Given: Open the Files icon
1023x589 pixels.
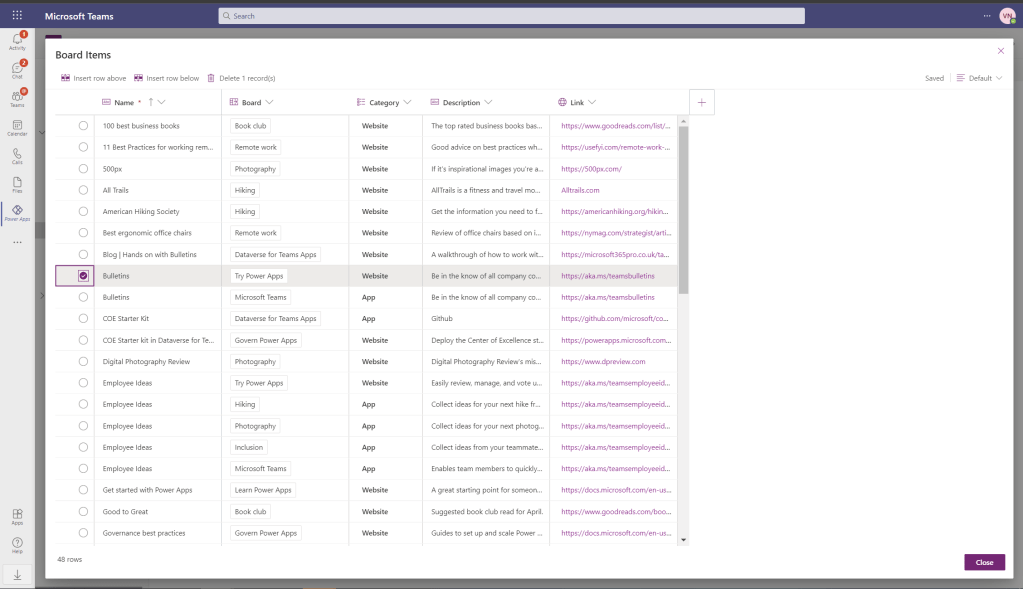Looking at the screenshot, I should click(17, 184).
